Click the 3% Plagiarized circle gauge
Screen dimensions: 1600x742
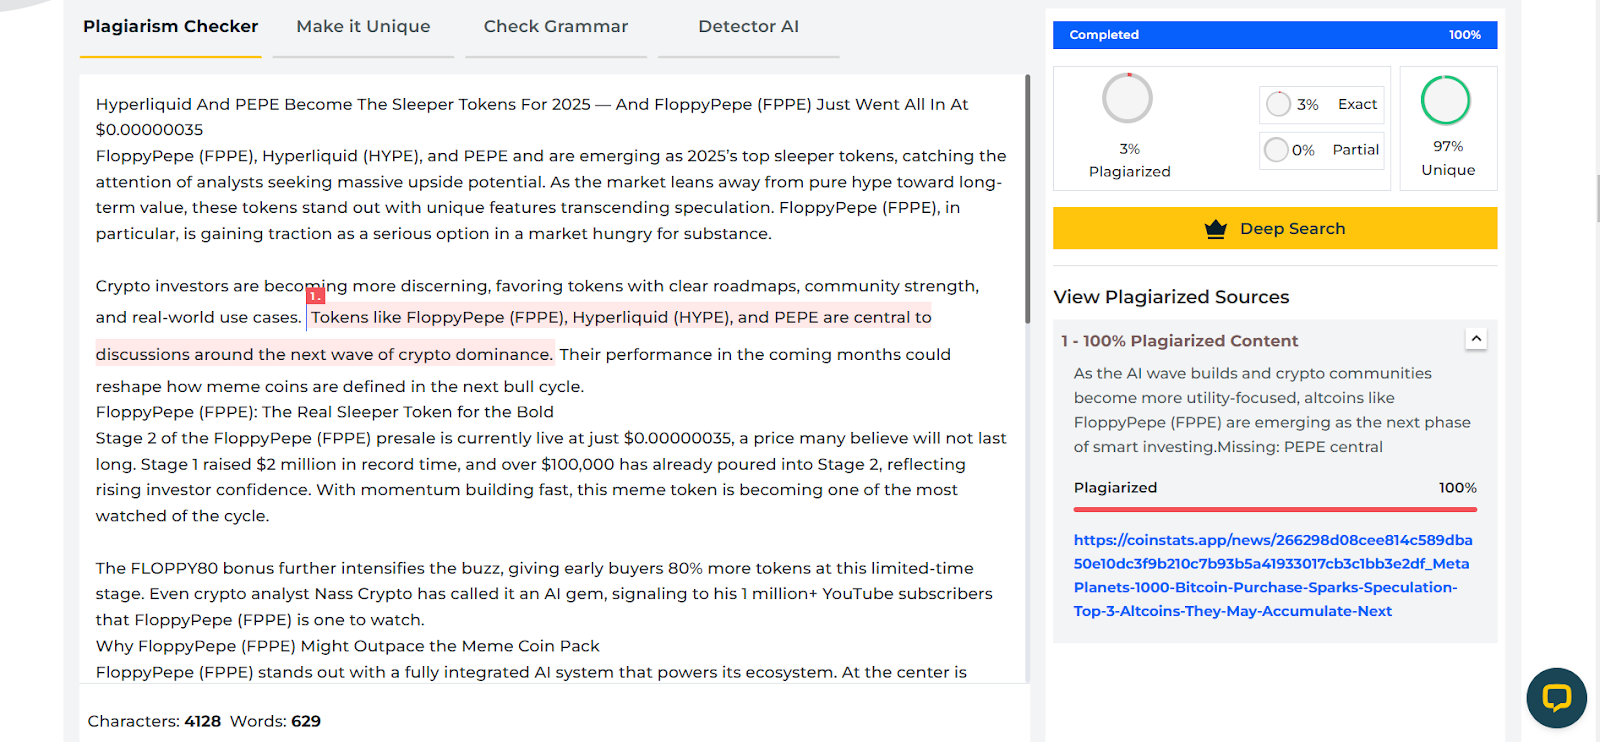pyautogui.click(x=1127, y=99)
